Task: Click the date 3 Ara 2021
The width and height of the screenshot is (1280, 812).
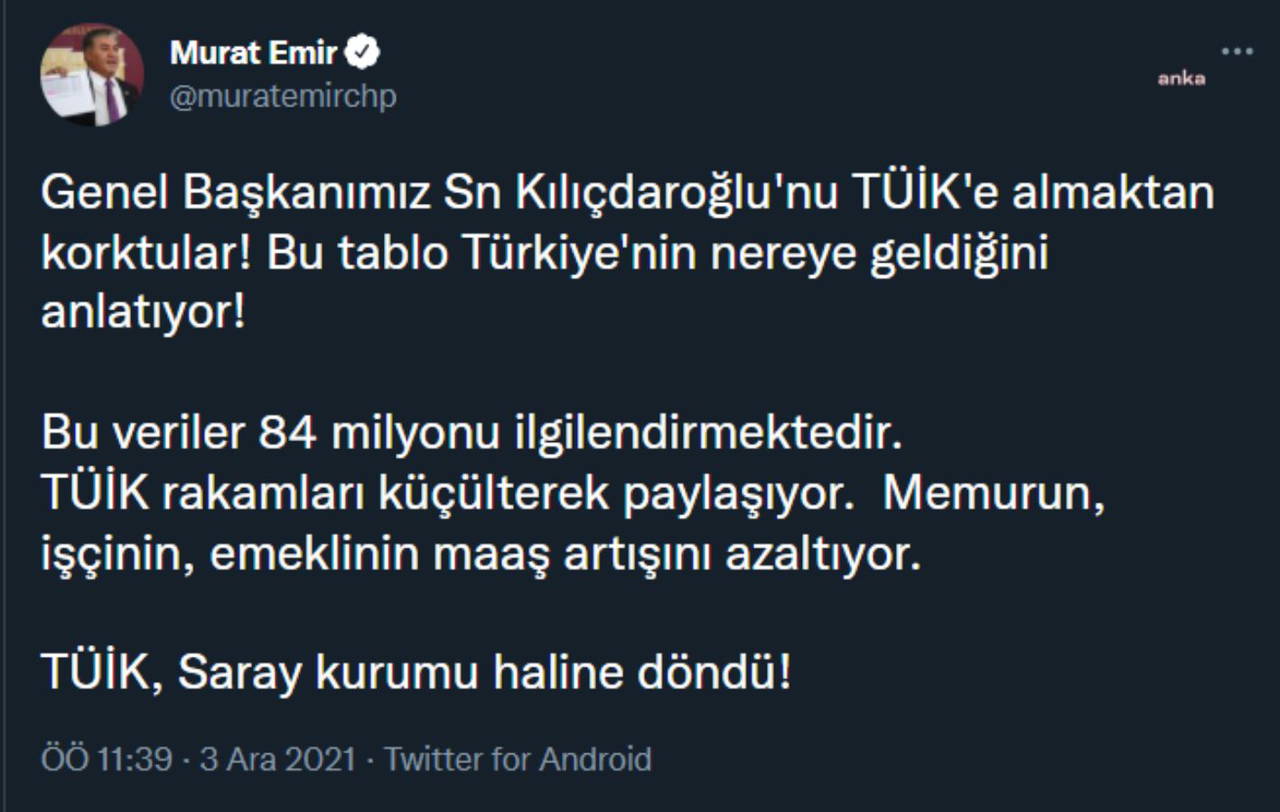Action: tap(278, 759)
